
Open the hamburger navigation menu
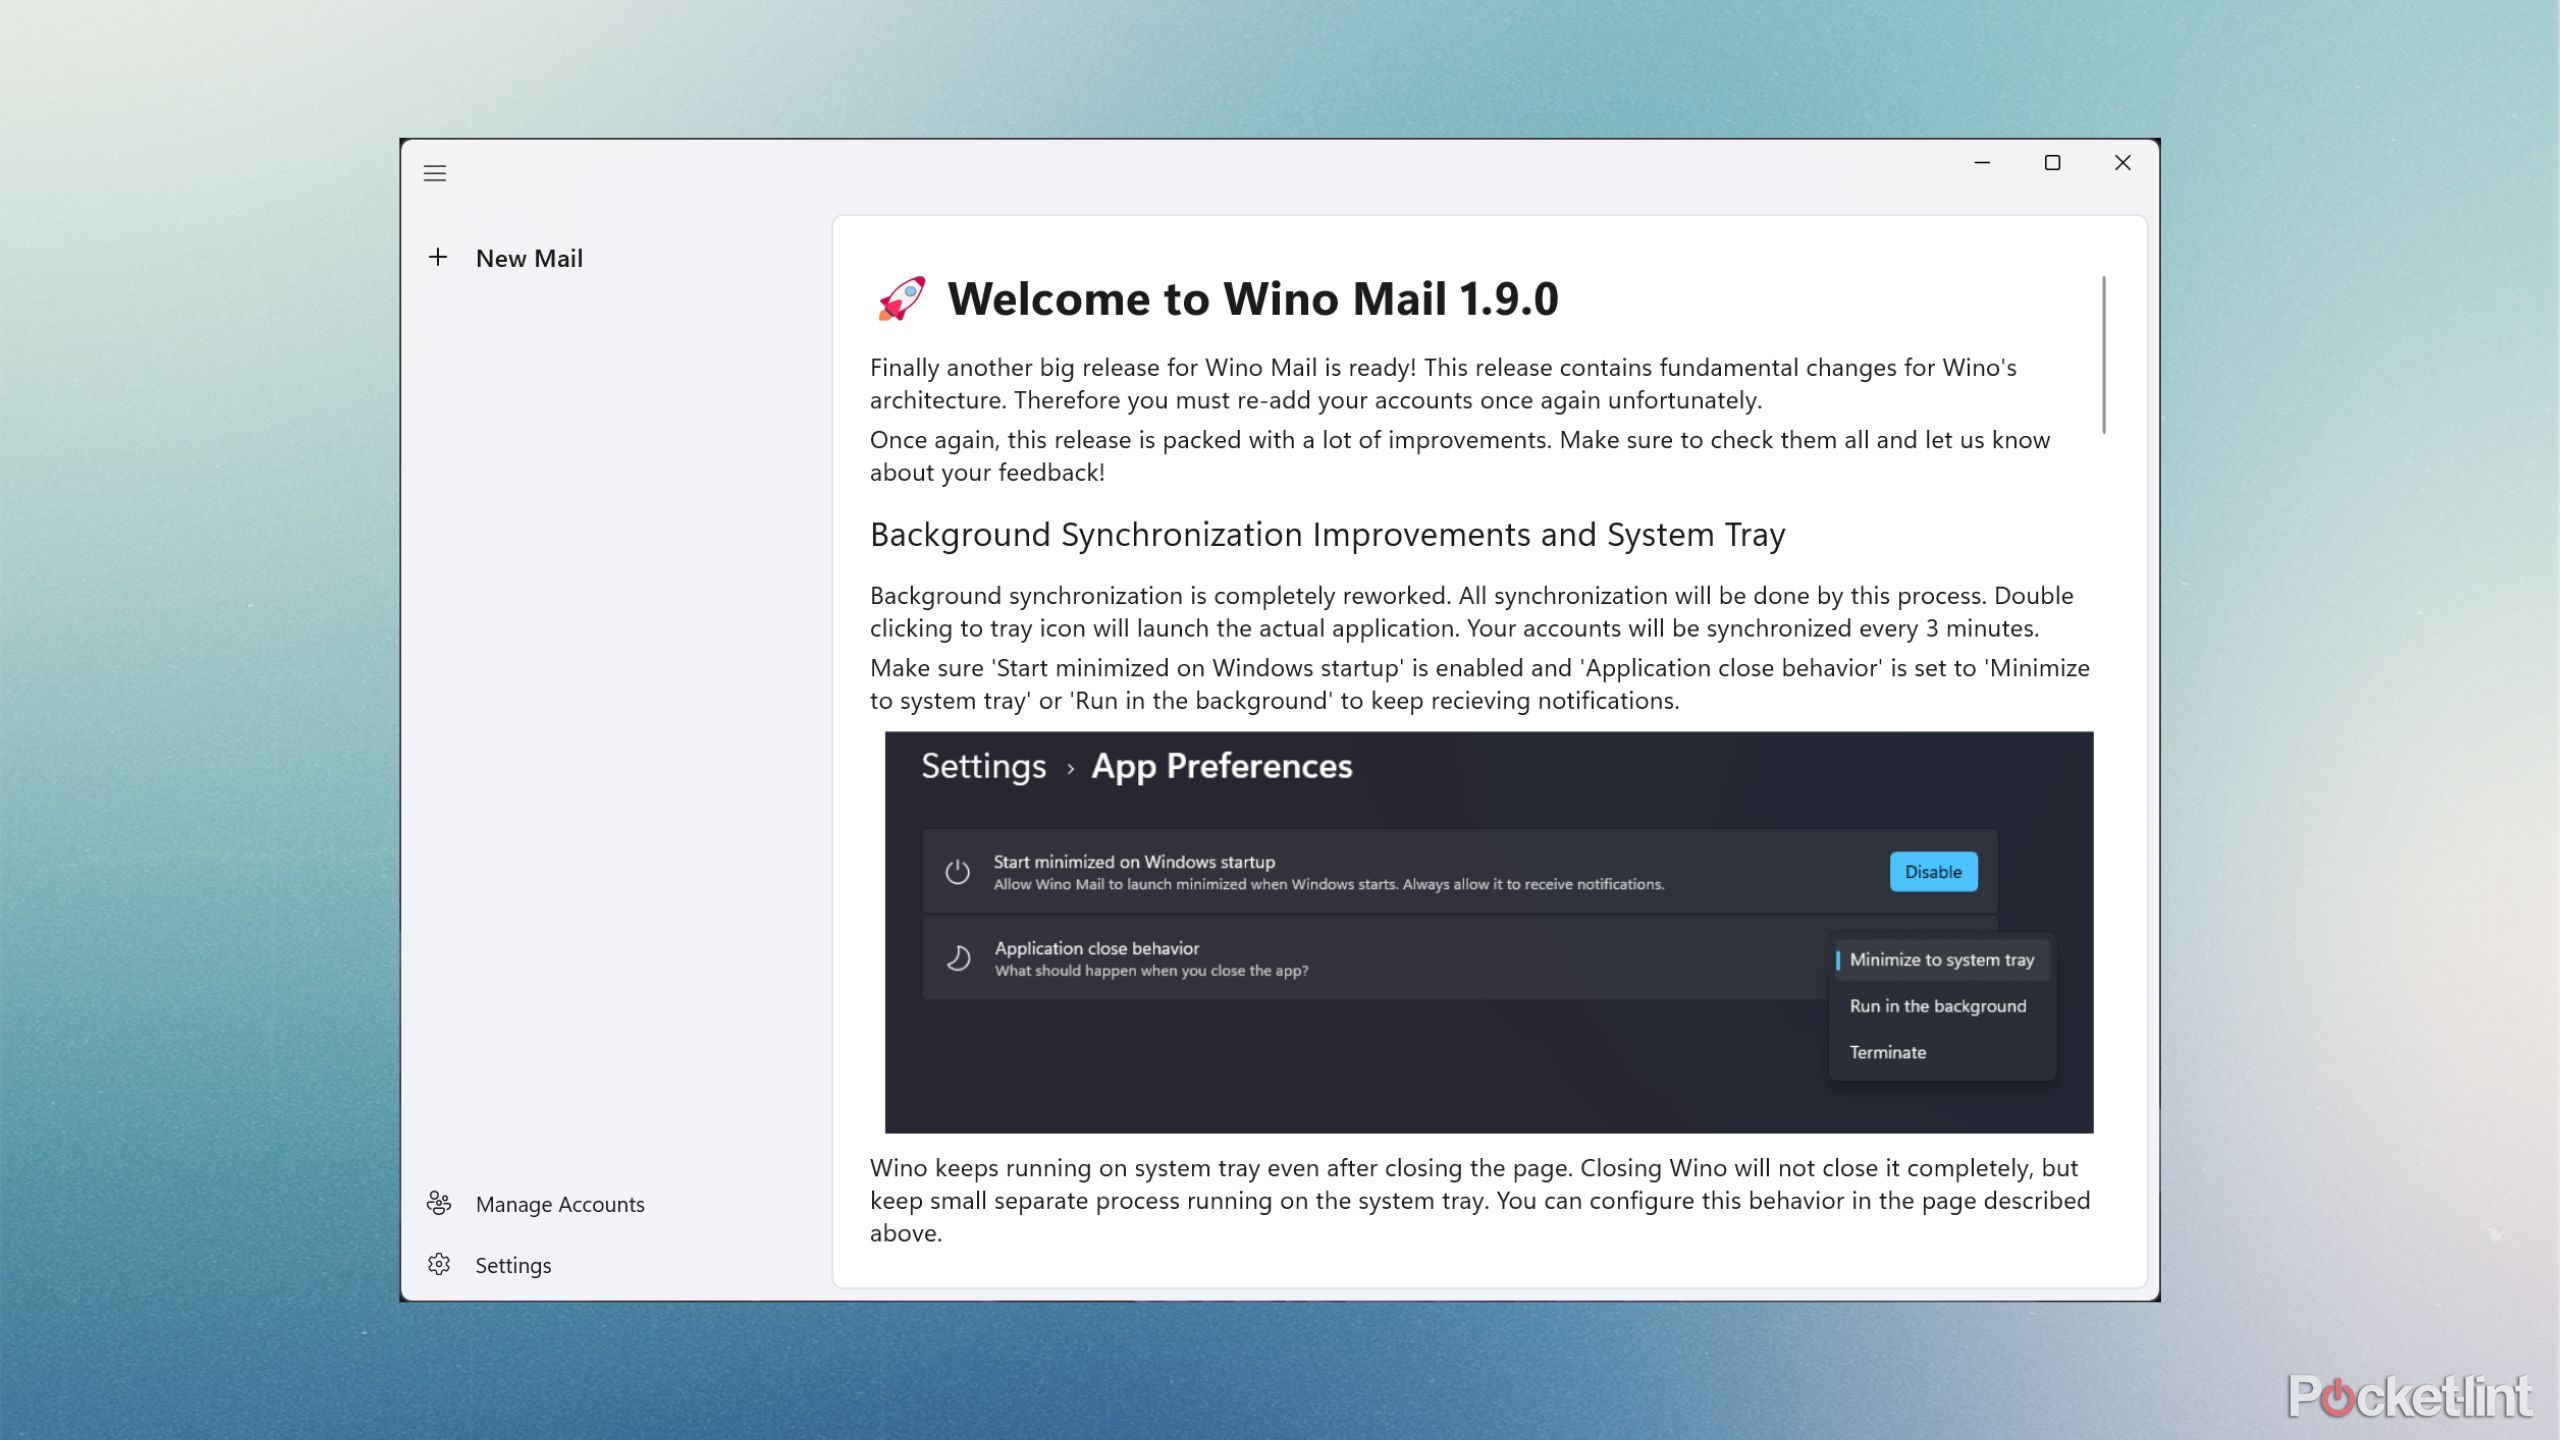[x=434, y=173]
